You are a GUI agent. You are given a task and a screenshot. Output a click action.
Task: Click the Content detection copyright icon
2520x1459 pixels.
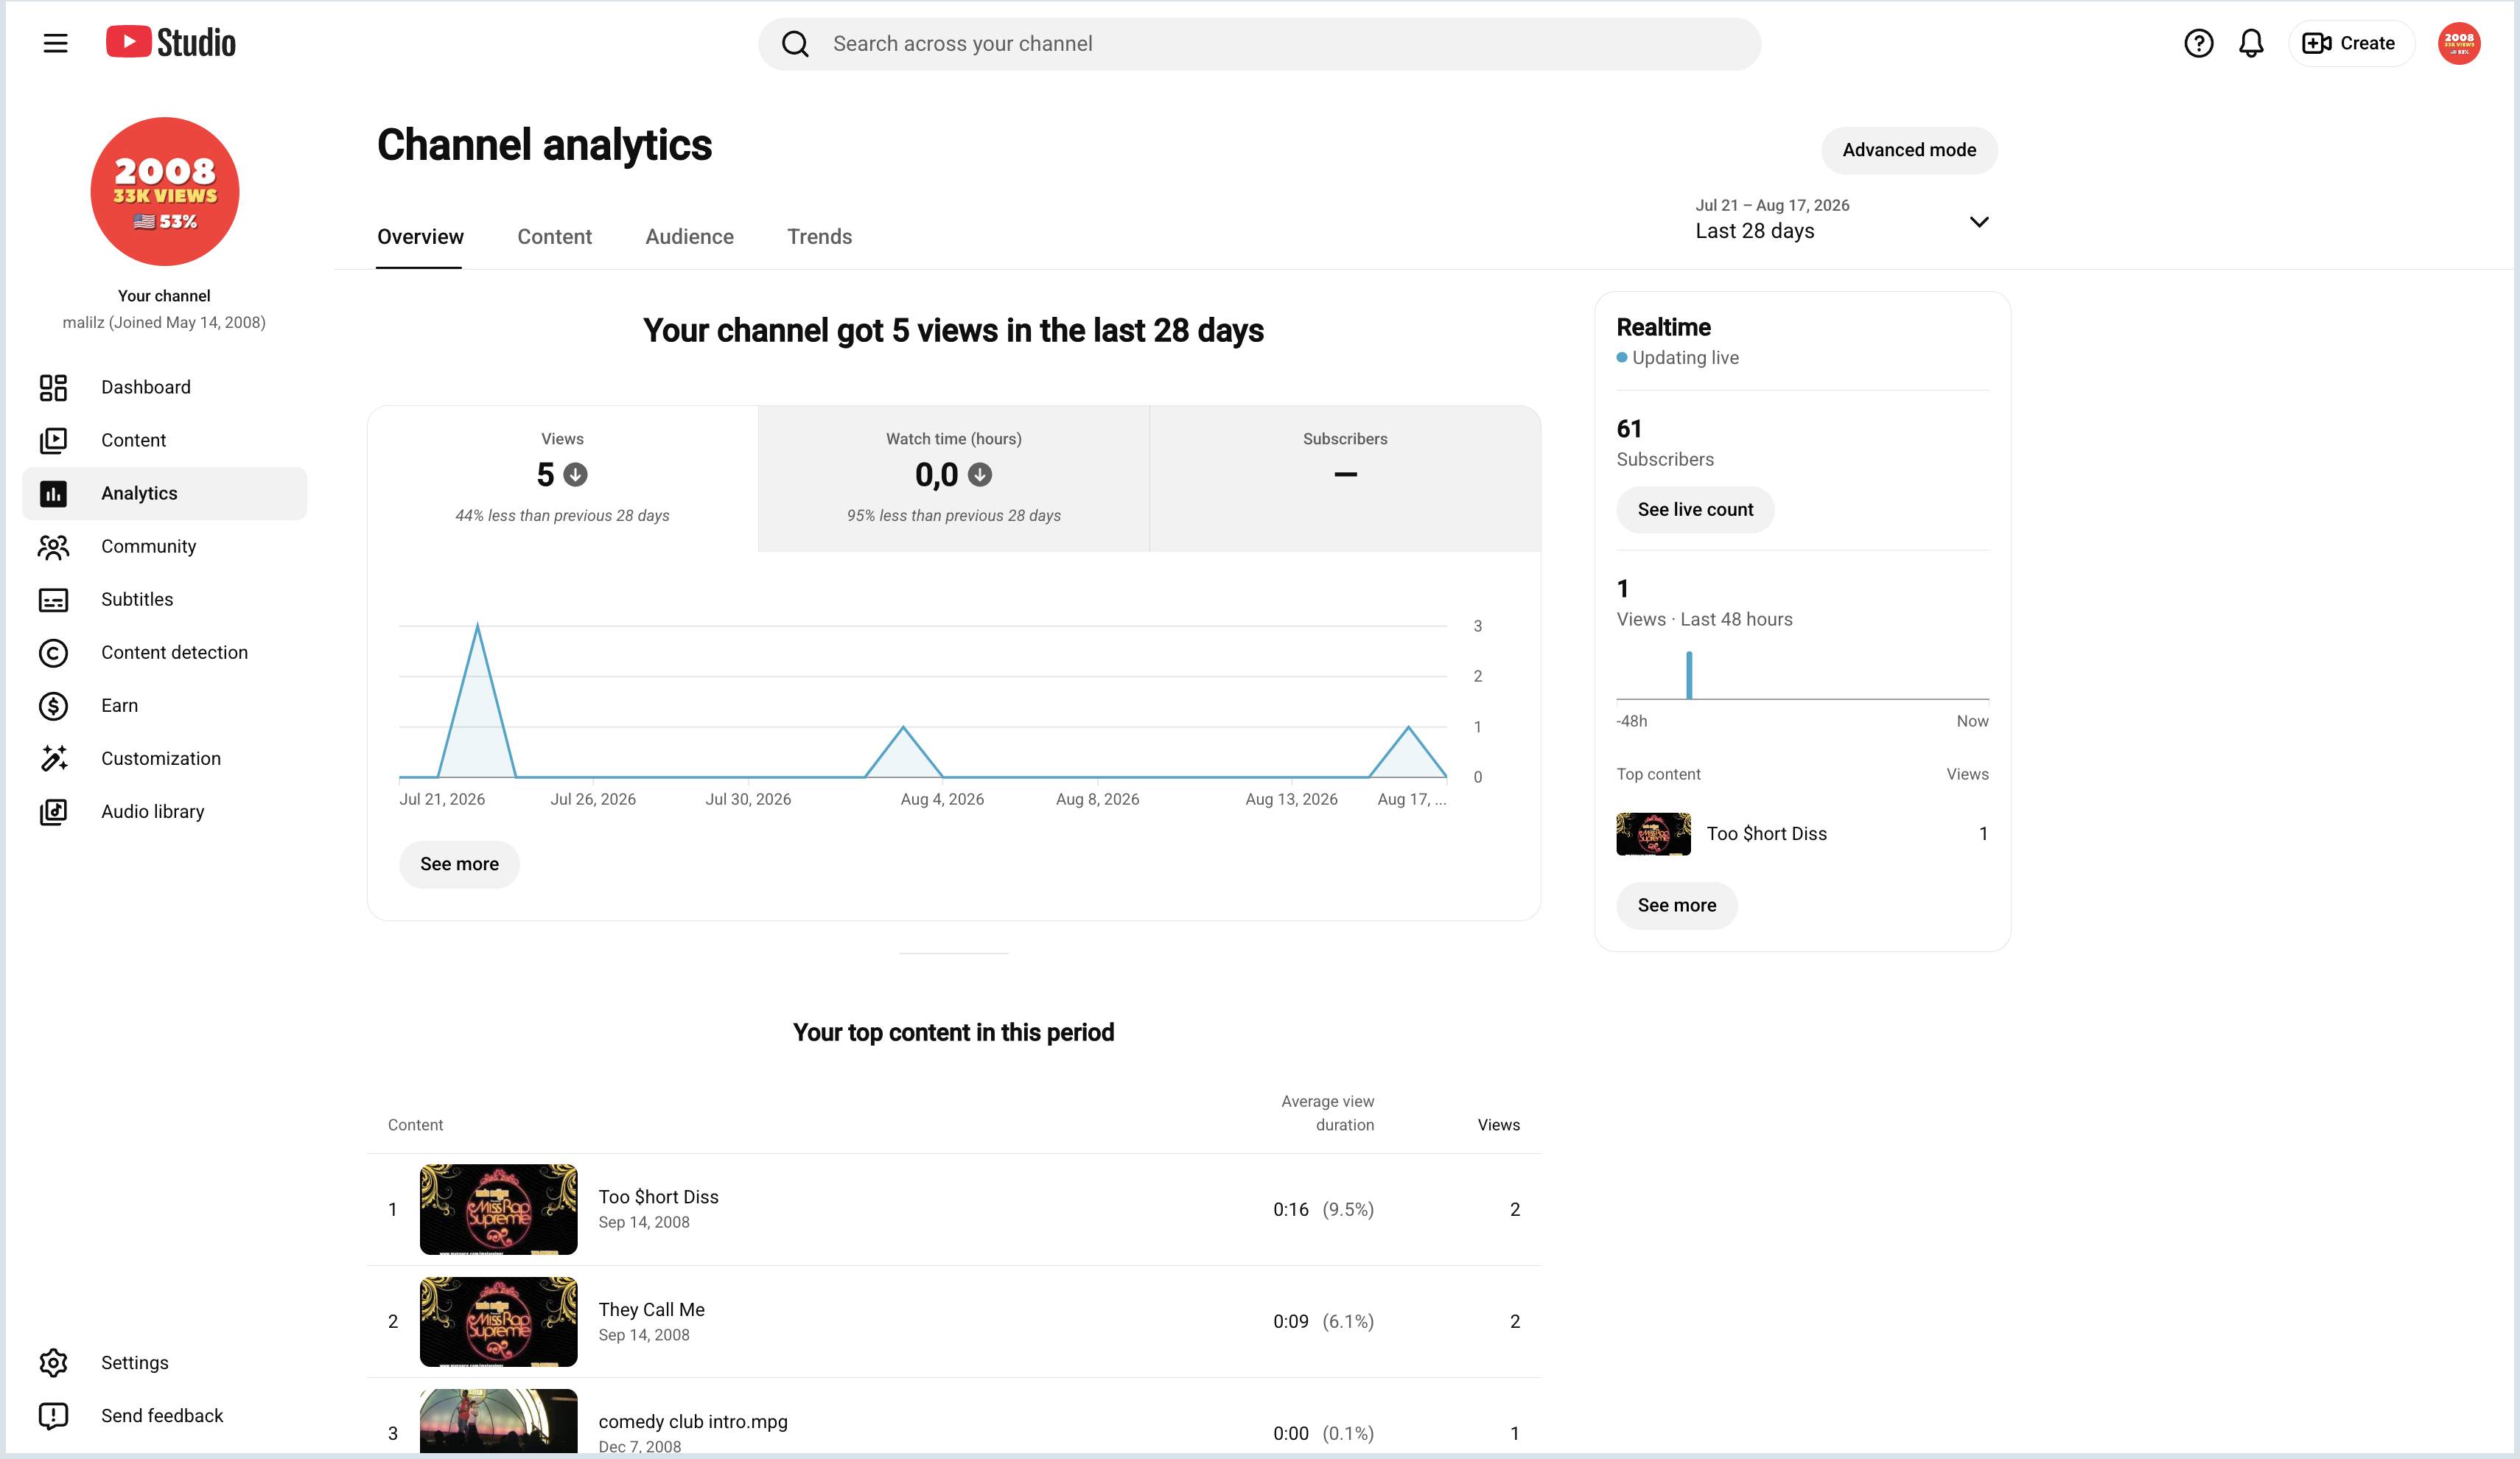tap(53, 653)
